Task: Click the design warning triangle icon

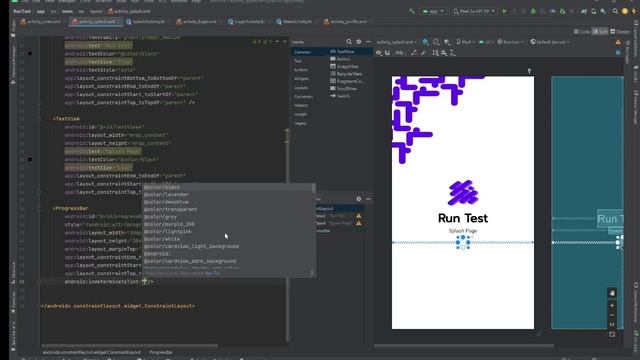Action: coord(618,42)
